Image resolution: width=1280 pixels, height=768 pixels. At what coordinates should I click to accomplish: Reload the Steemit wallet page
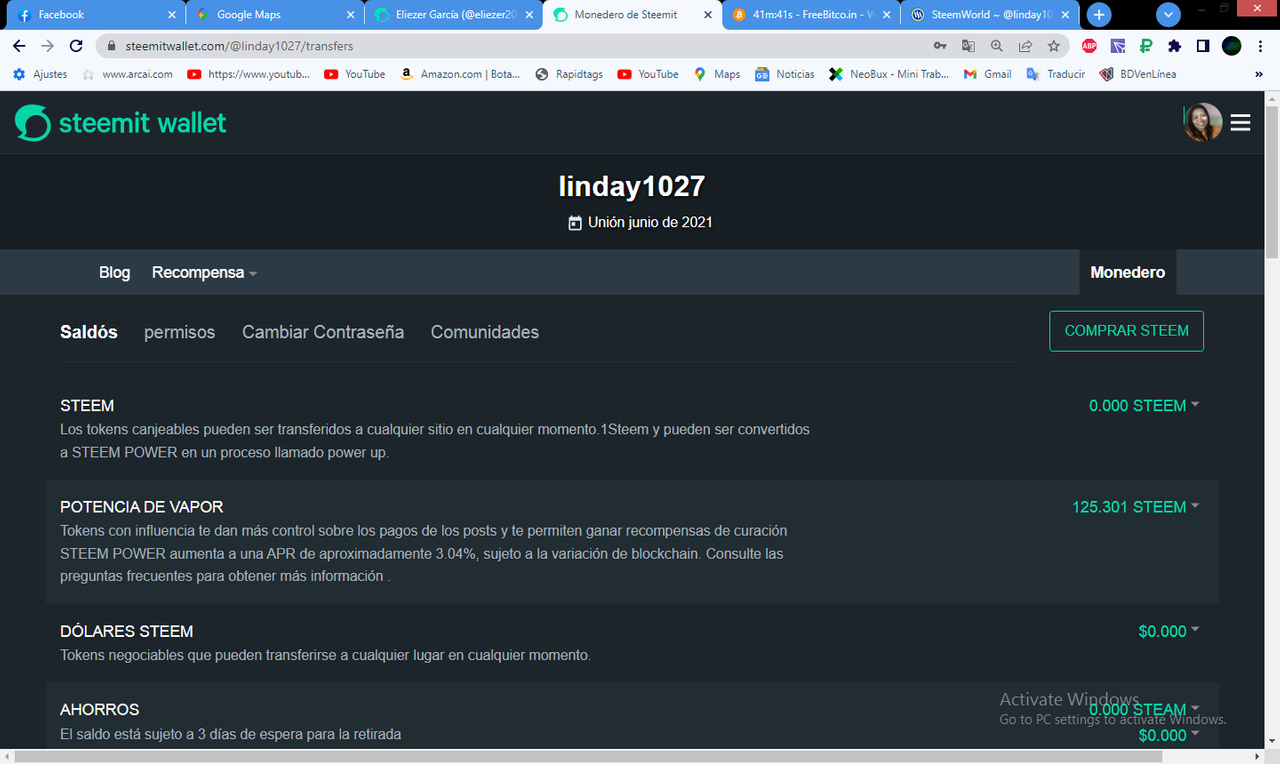(76, 46)
